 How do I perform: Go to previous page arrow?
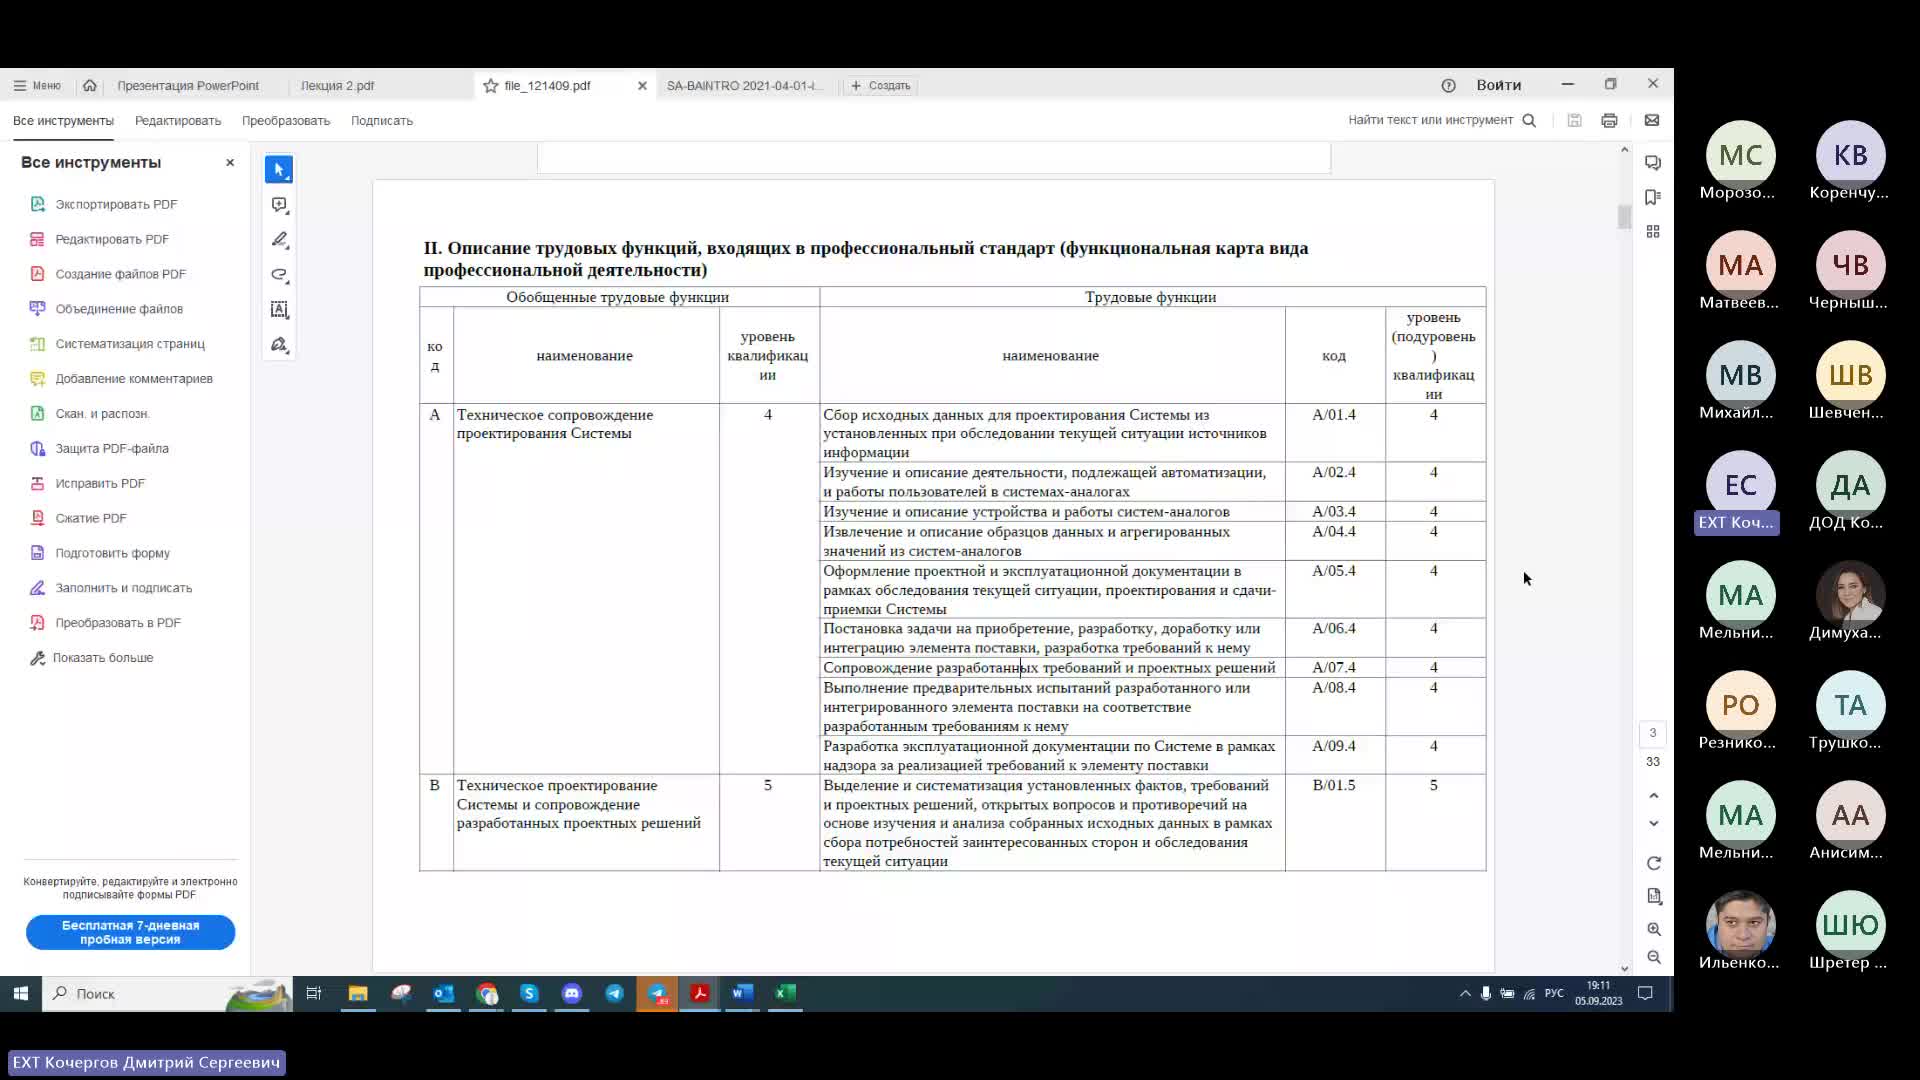(x=1654, y=796)
